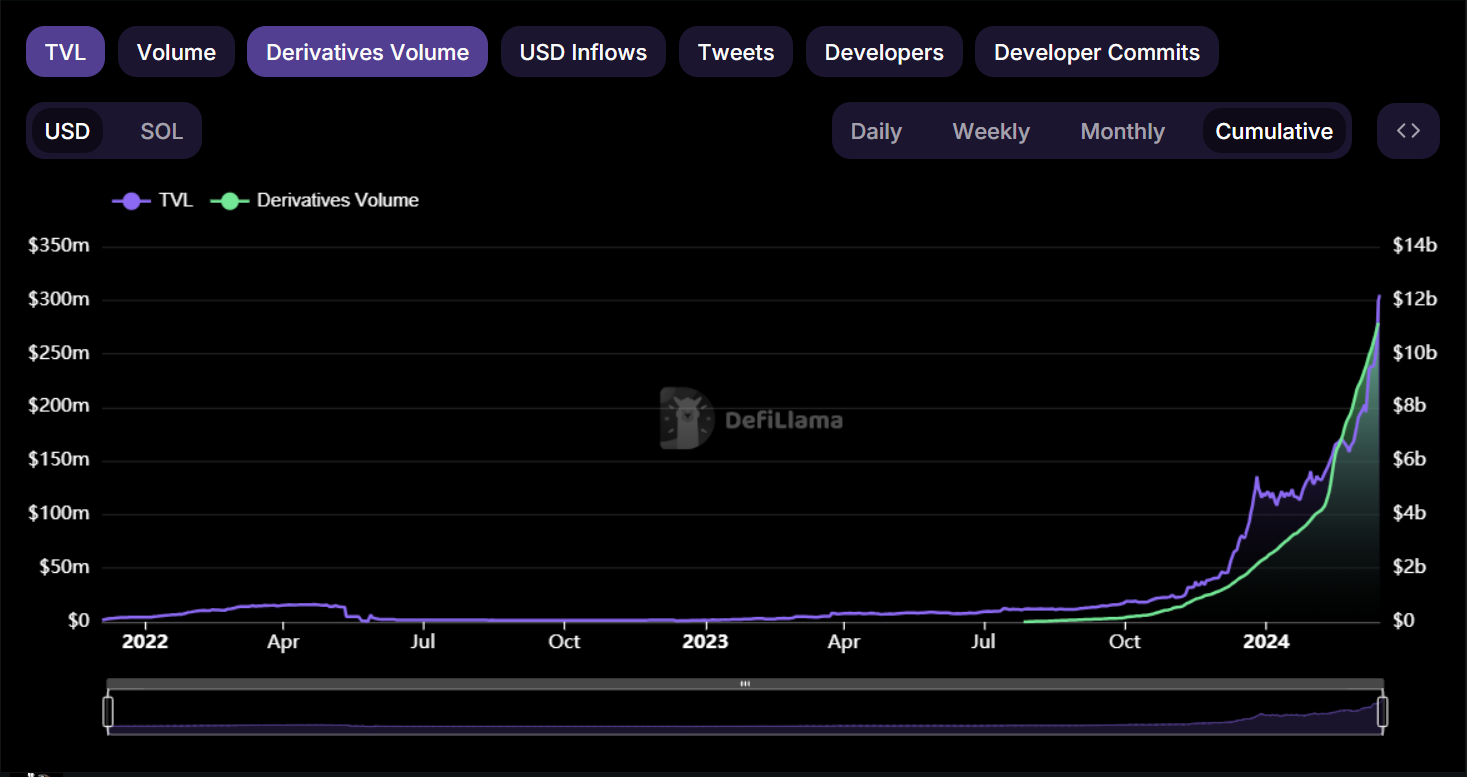Screen dimensions: 1467x777
Task: Select USD denomination
Action: pos(68,131)
